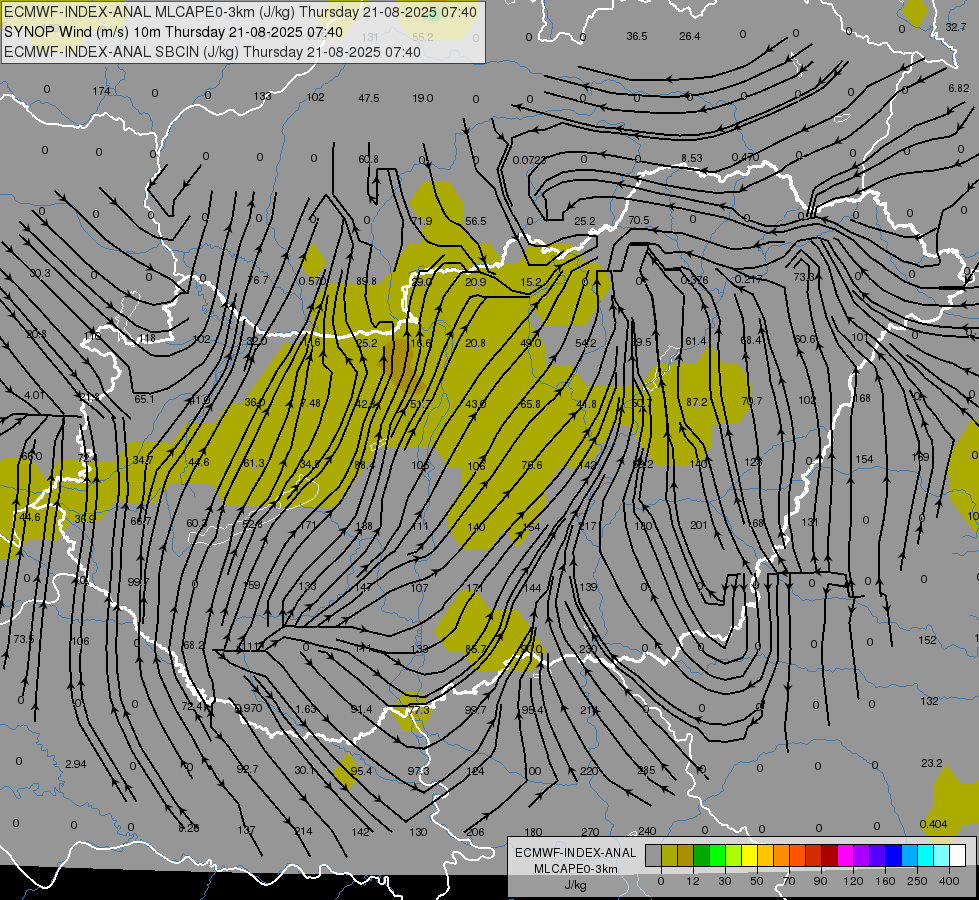Click the J/kg unit label in legend

(x=576, y=885)
